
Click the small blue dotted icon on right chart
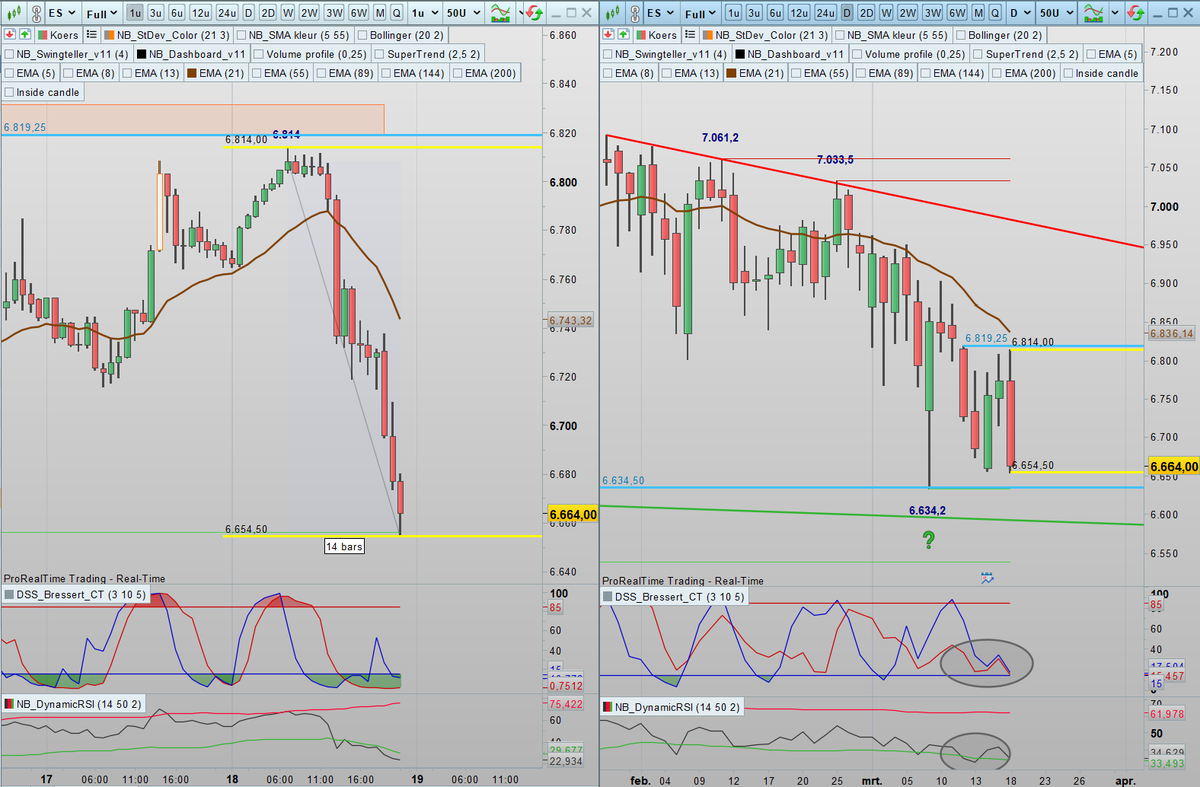coord(986,576)
